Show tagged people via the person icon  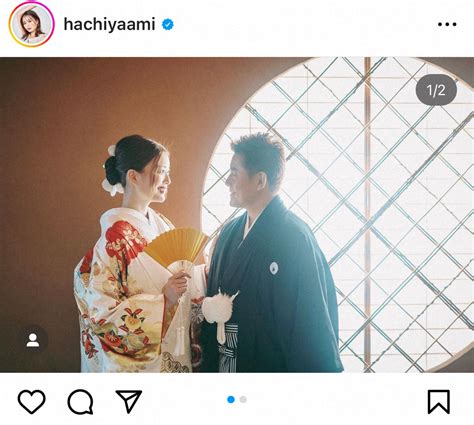pyautogui.click(x=33, y=340)
